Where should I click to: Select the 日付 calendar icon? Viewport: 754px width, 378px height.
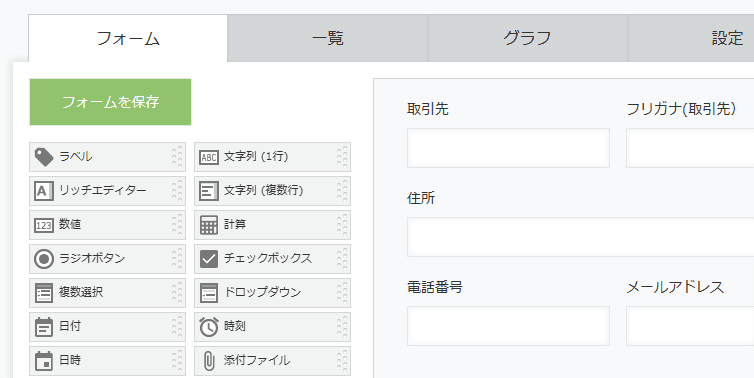[x=44, y=327]
